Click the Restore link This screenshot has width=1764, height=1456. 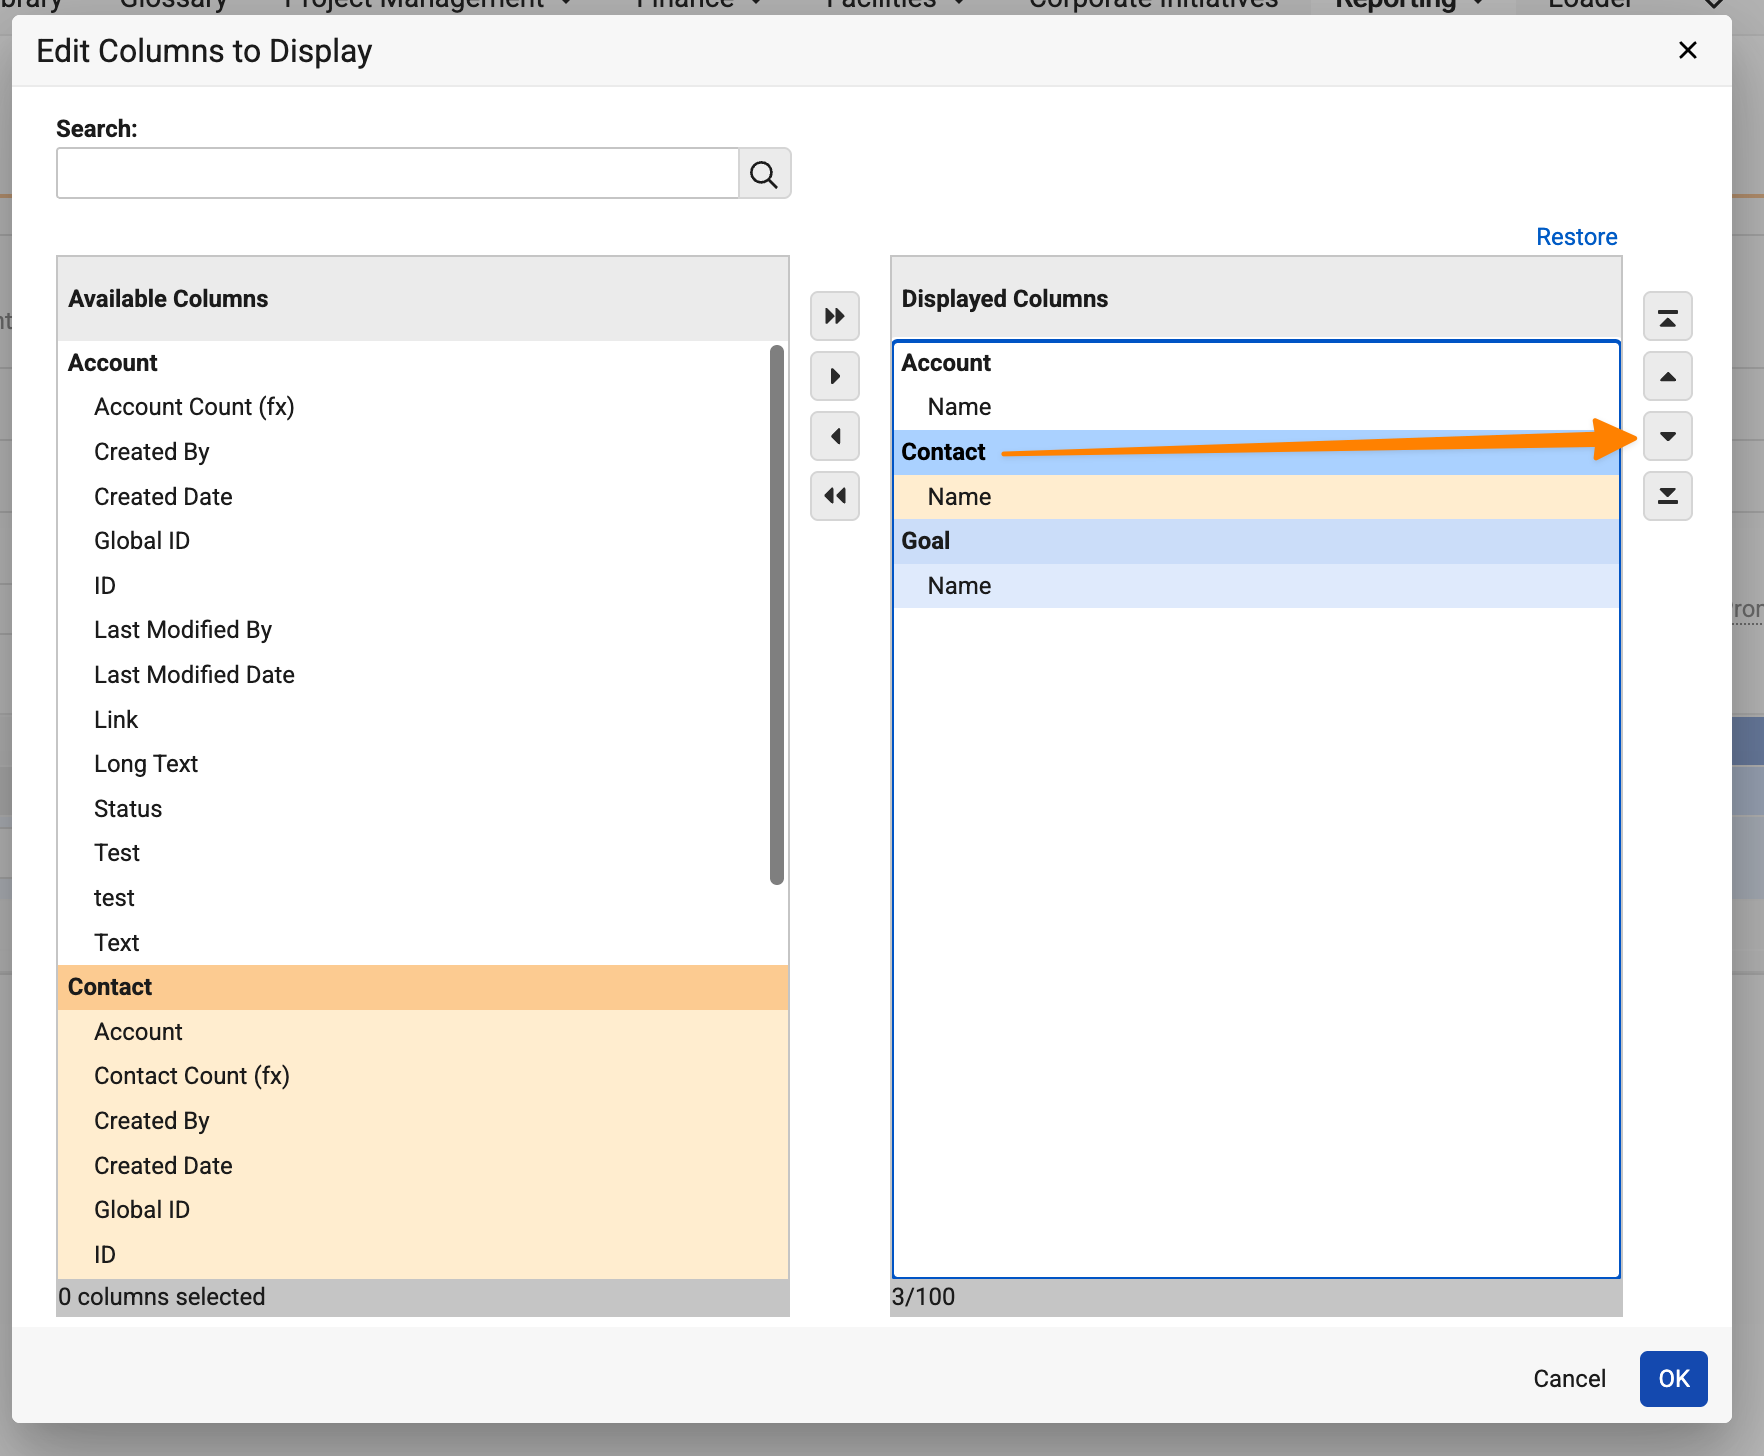1577,237
